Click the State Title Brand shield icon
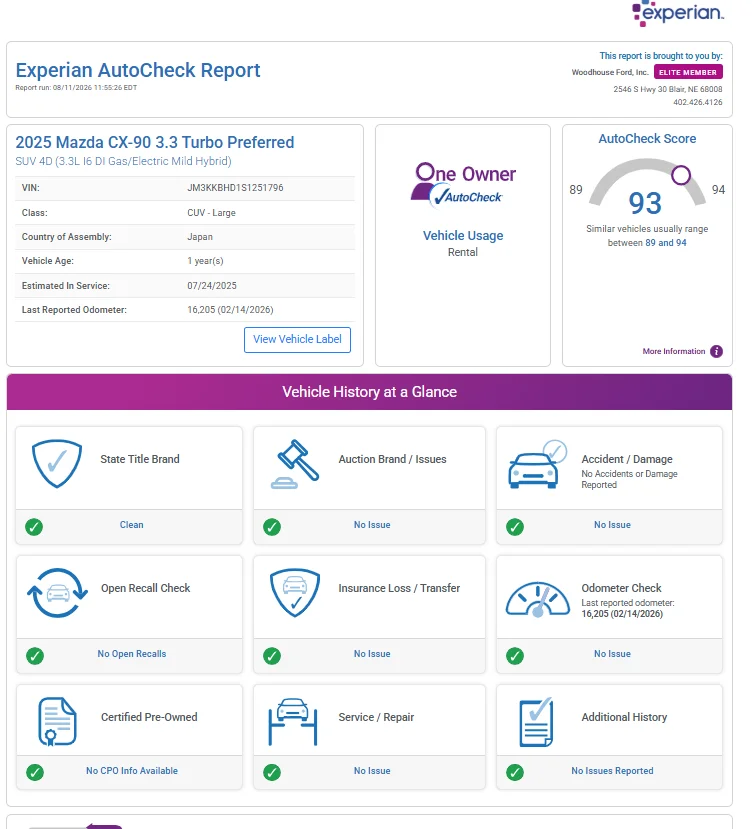The image size is (752, 829). (x=57, y=463)
